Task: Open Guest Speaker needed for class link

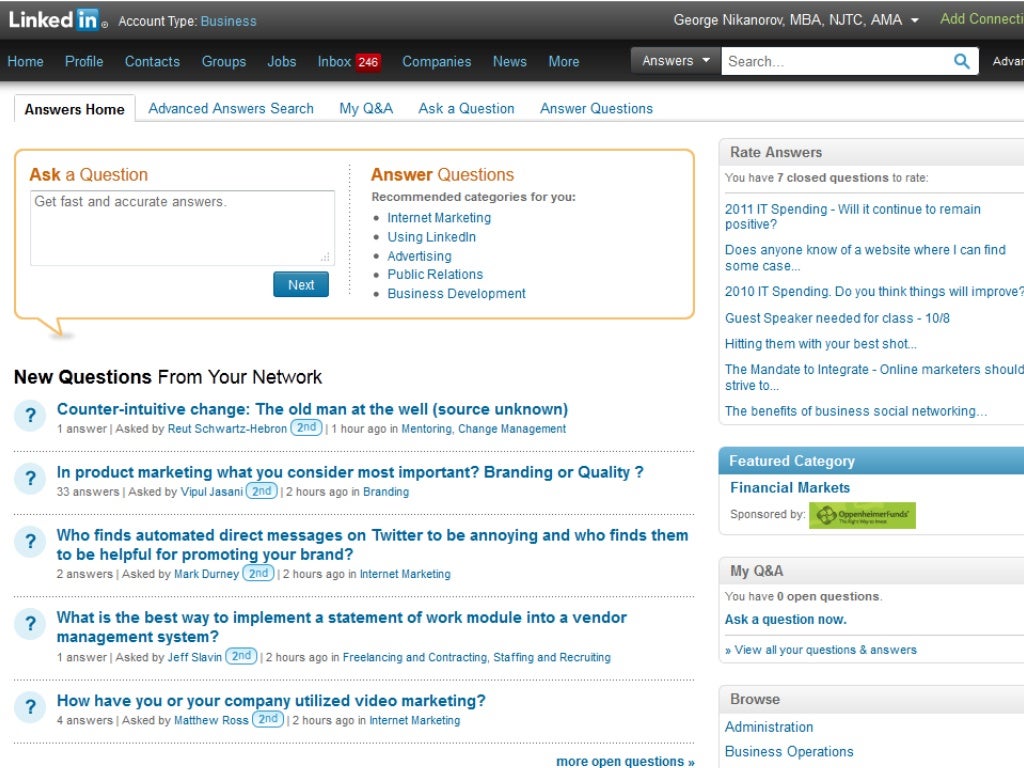Action: pyautogui.click(x=837, y=318)
